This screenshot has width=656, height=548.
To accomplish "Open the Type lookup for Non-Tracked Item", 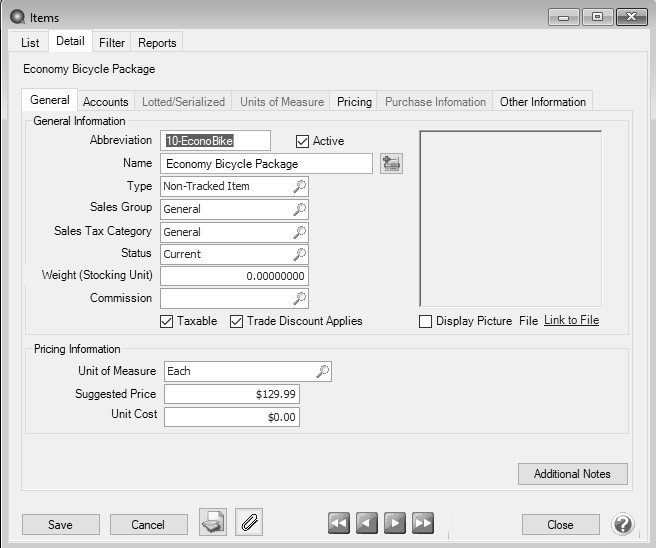I will click(x=299, y=186).
